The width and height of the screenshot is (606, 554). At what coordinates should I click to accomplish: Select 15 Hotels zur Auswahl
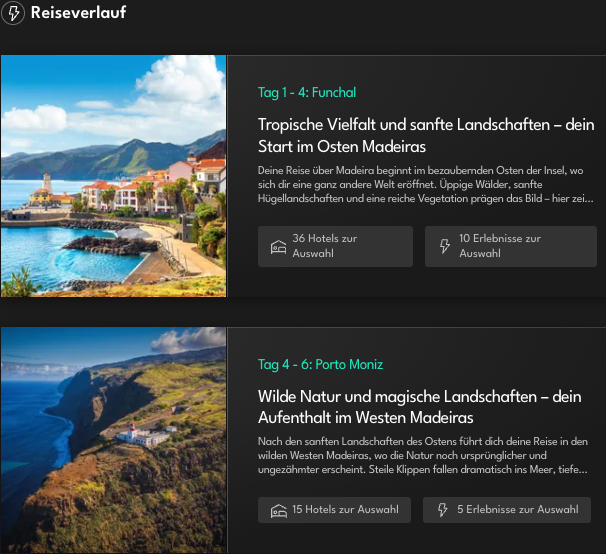334,510
